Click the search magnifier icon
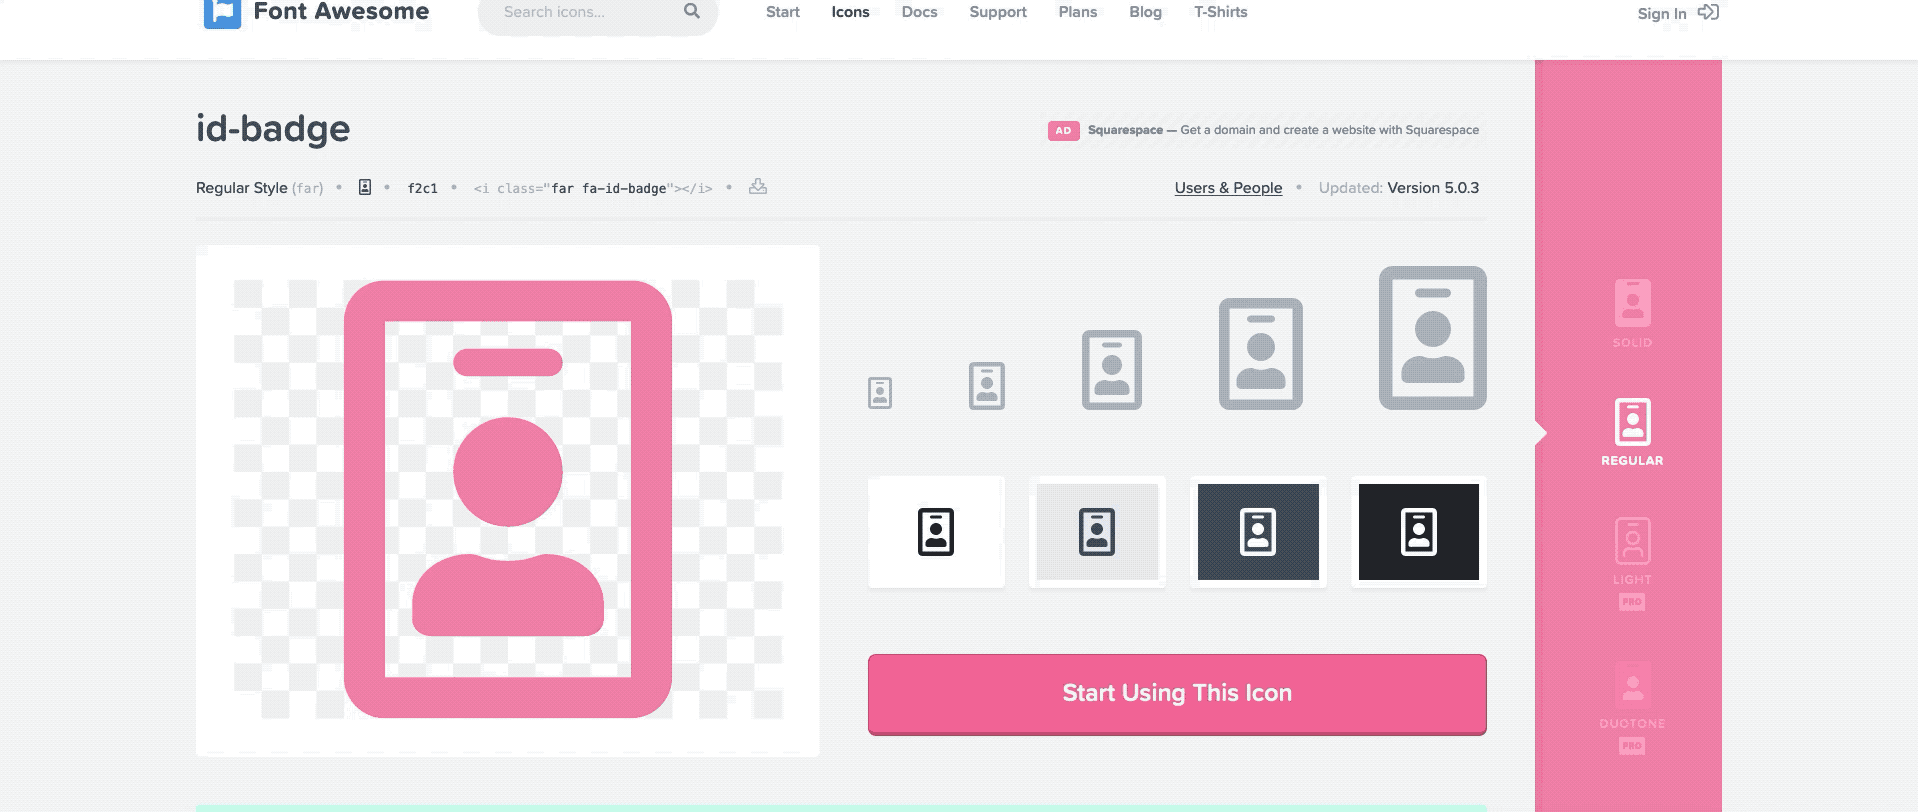 (x=691, y=11)
